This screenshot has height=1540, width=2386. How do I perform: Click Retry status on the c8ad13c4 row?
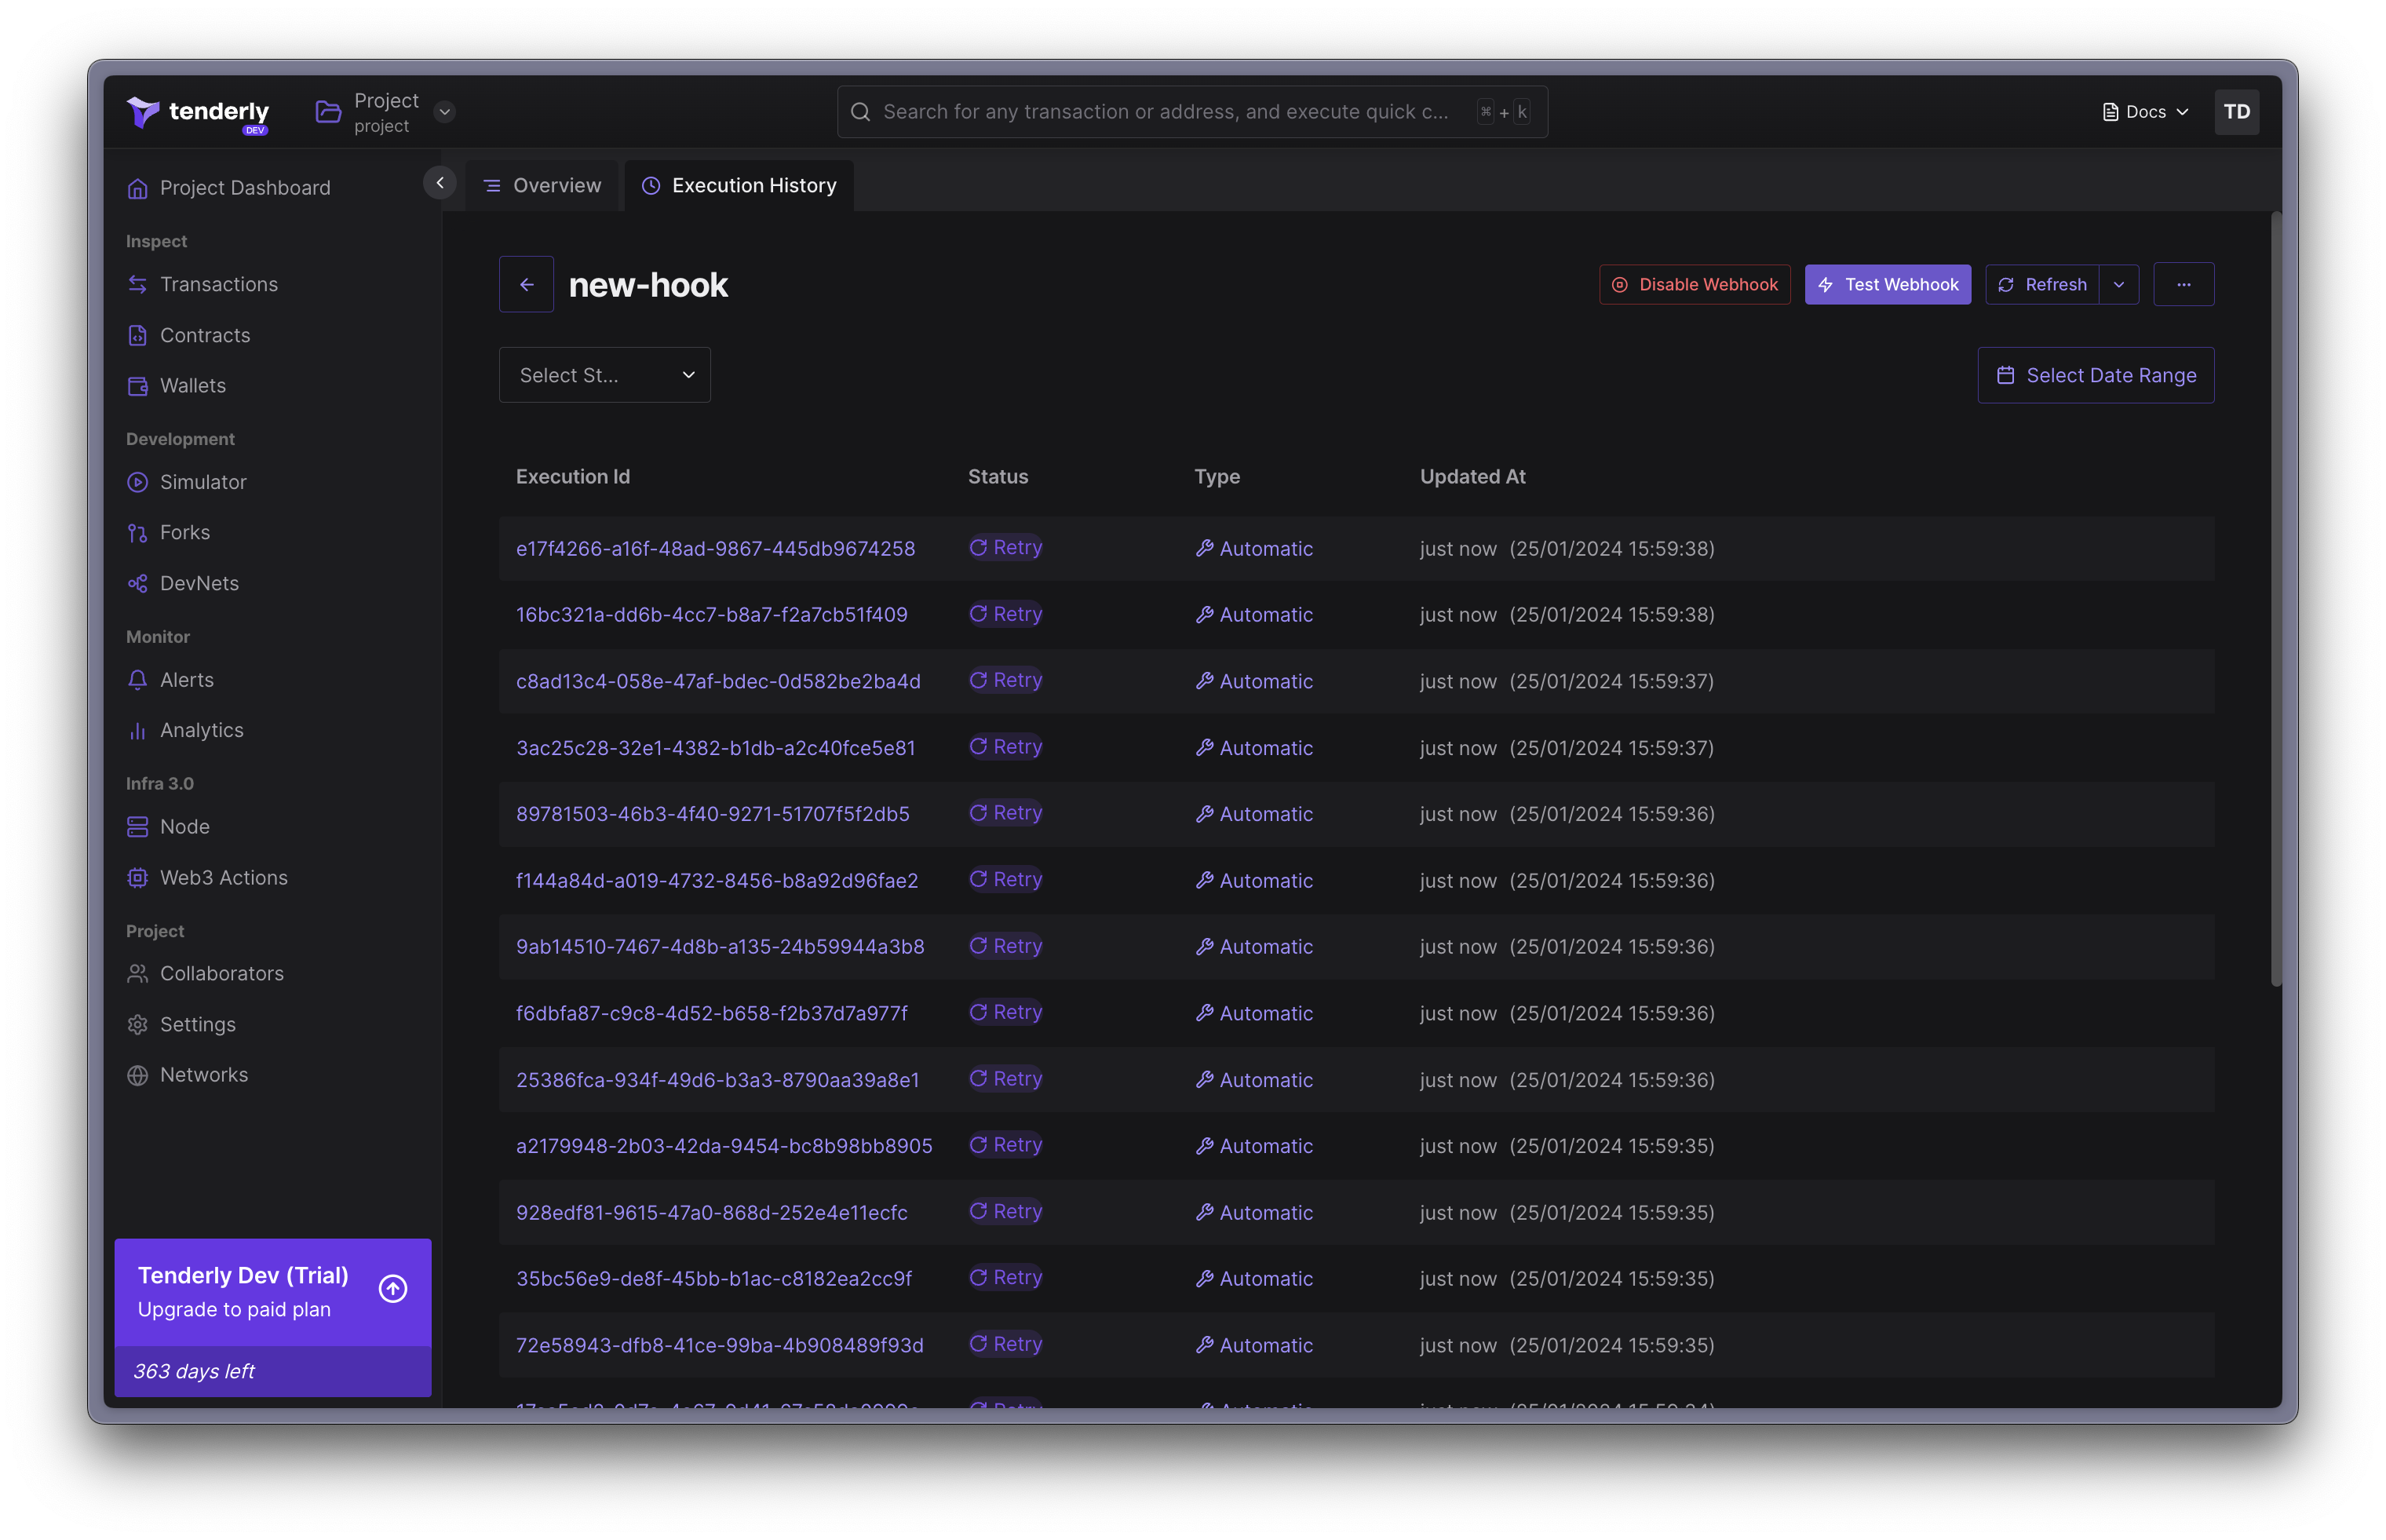1006,681
